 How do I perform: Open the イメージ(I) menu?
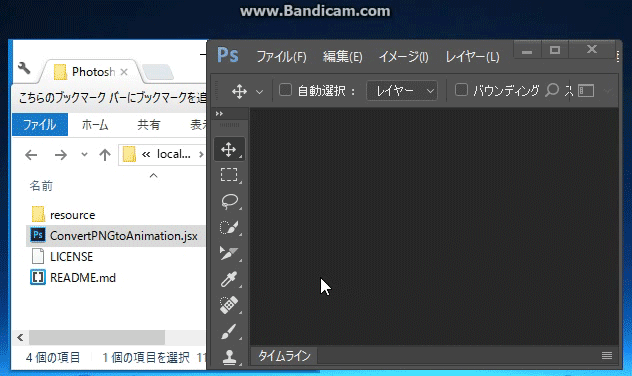coord(403,56)
